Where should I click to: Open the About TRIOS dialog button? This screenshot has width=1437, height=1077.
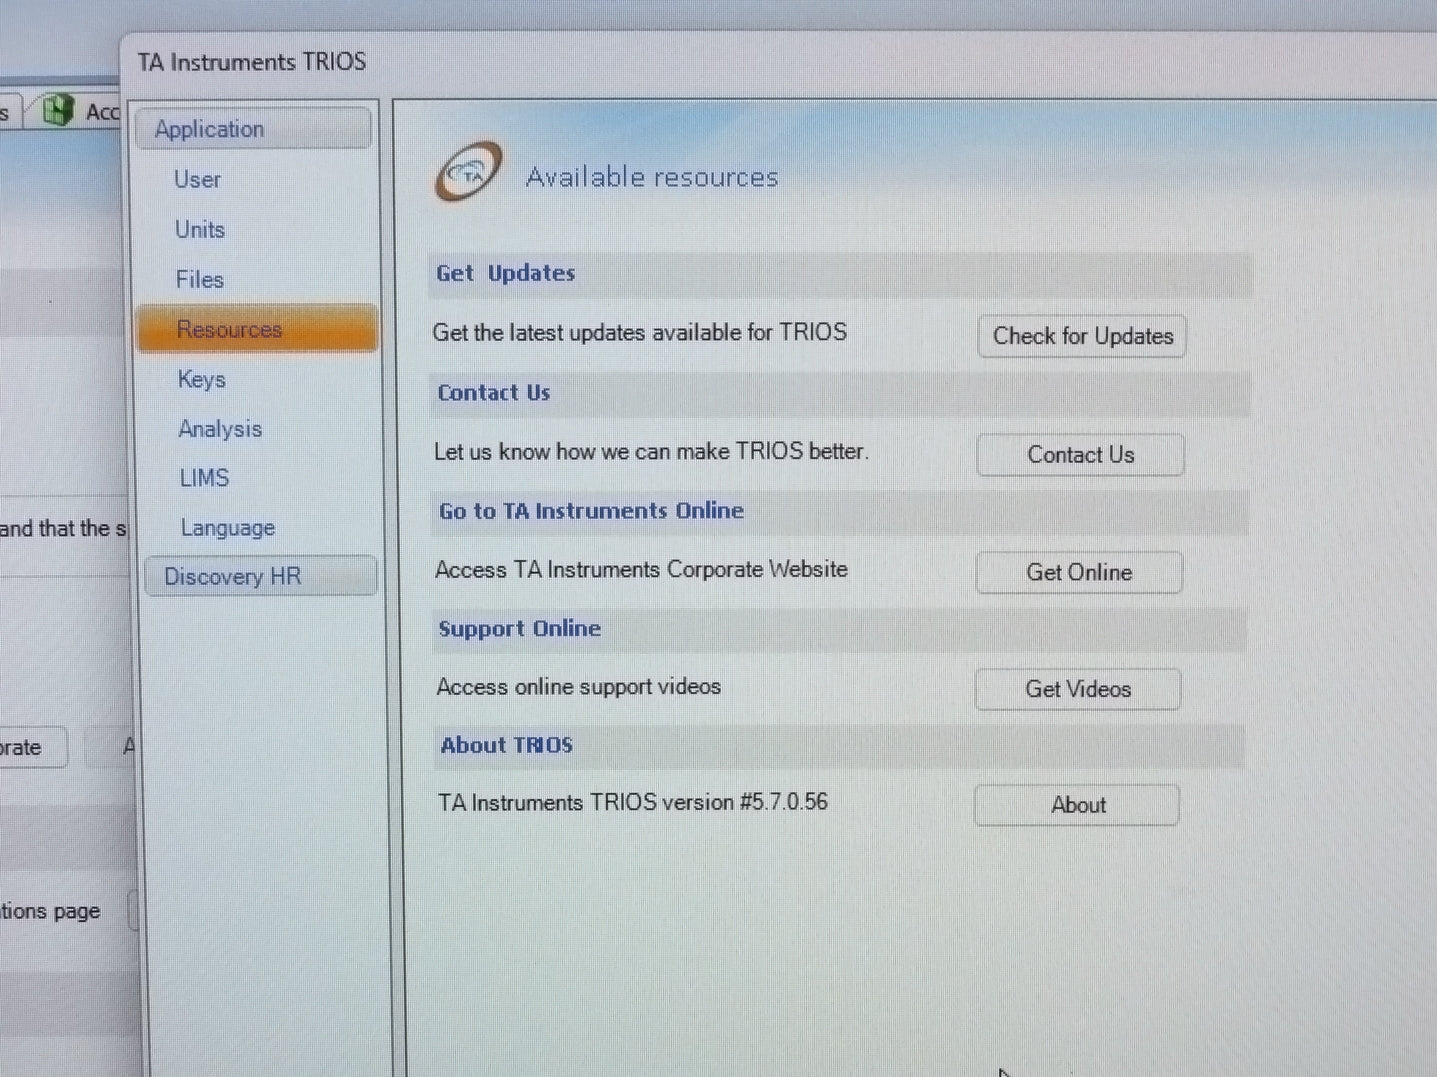(1077, 805)
